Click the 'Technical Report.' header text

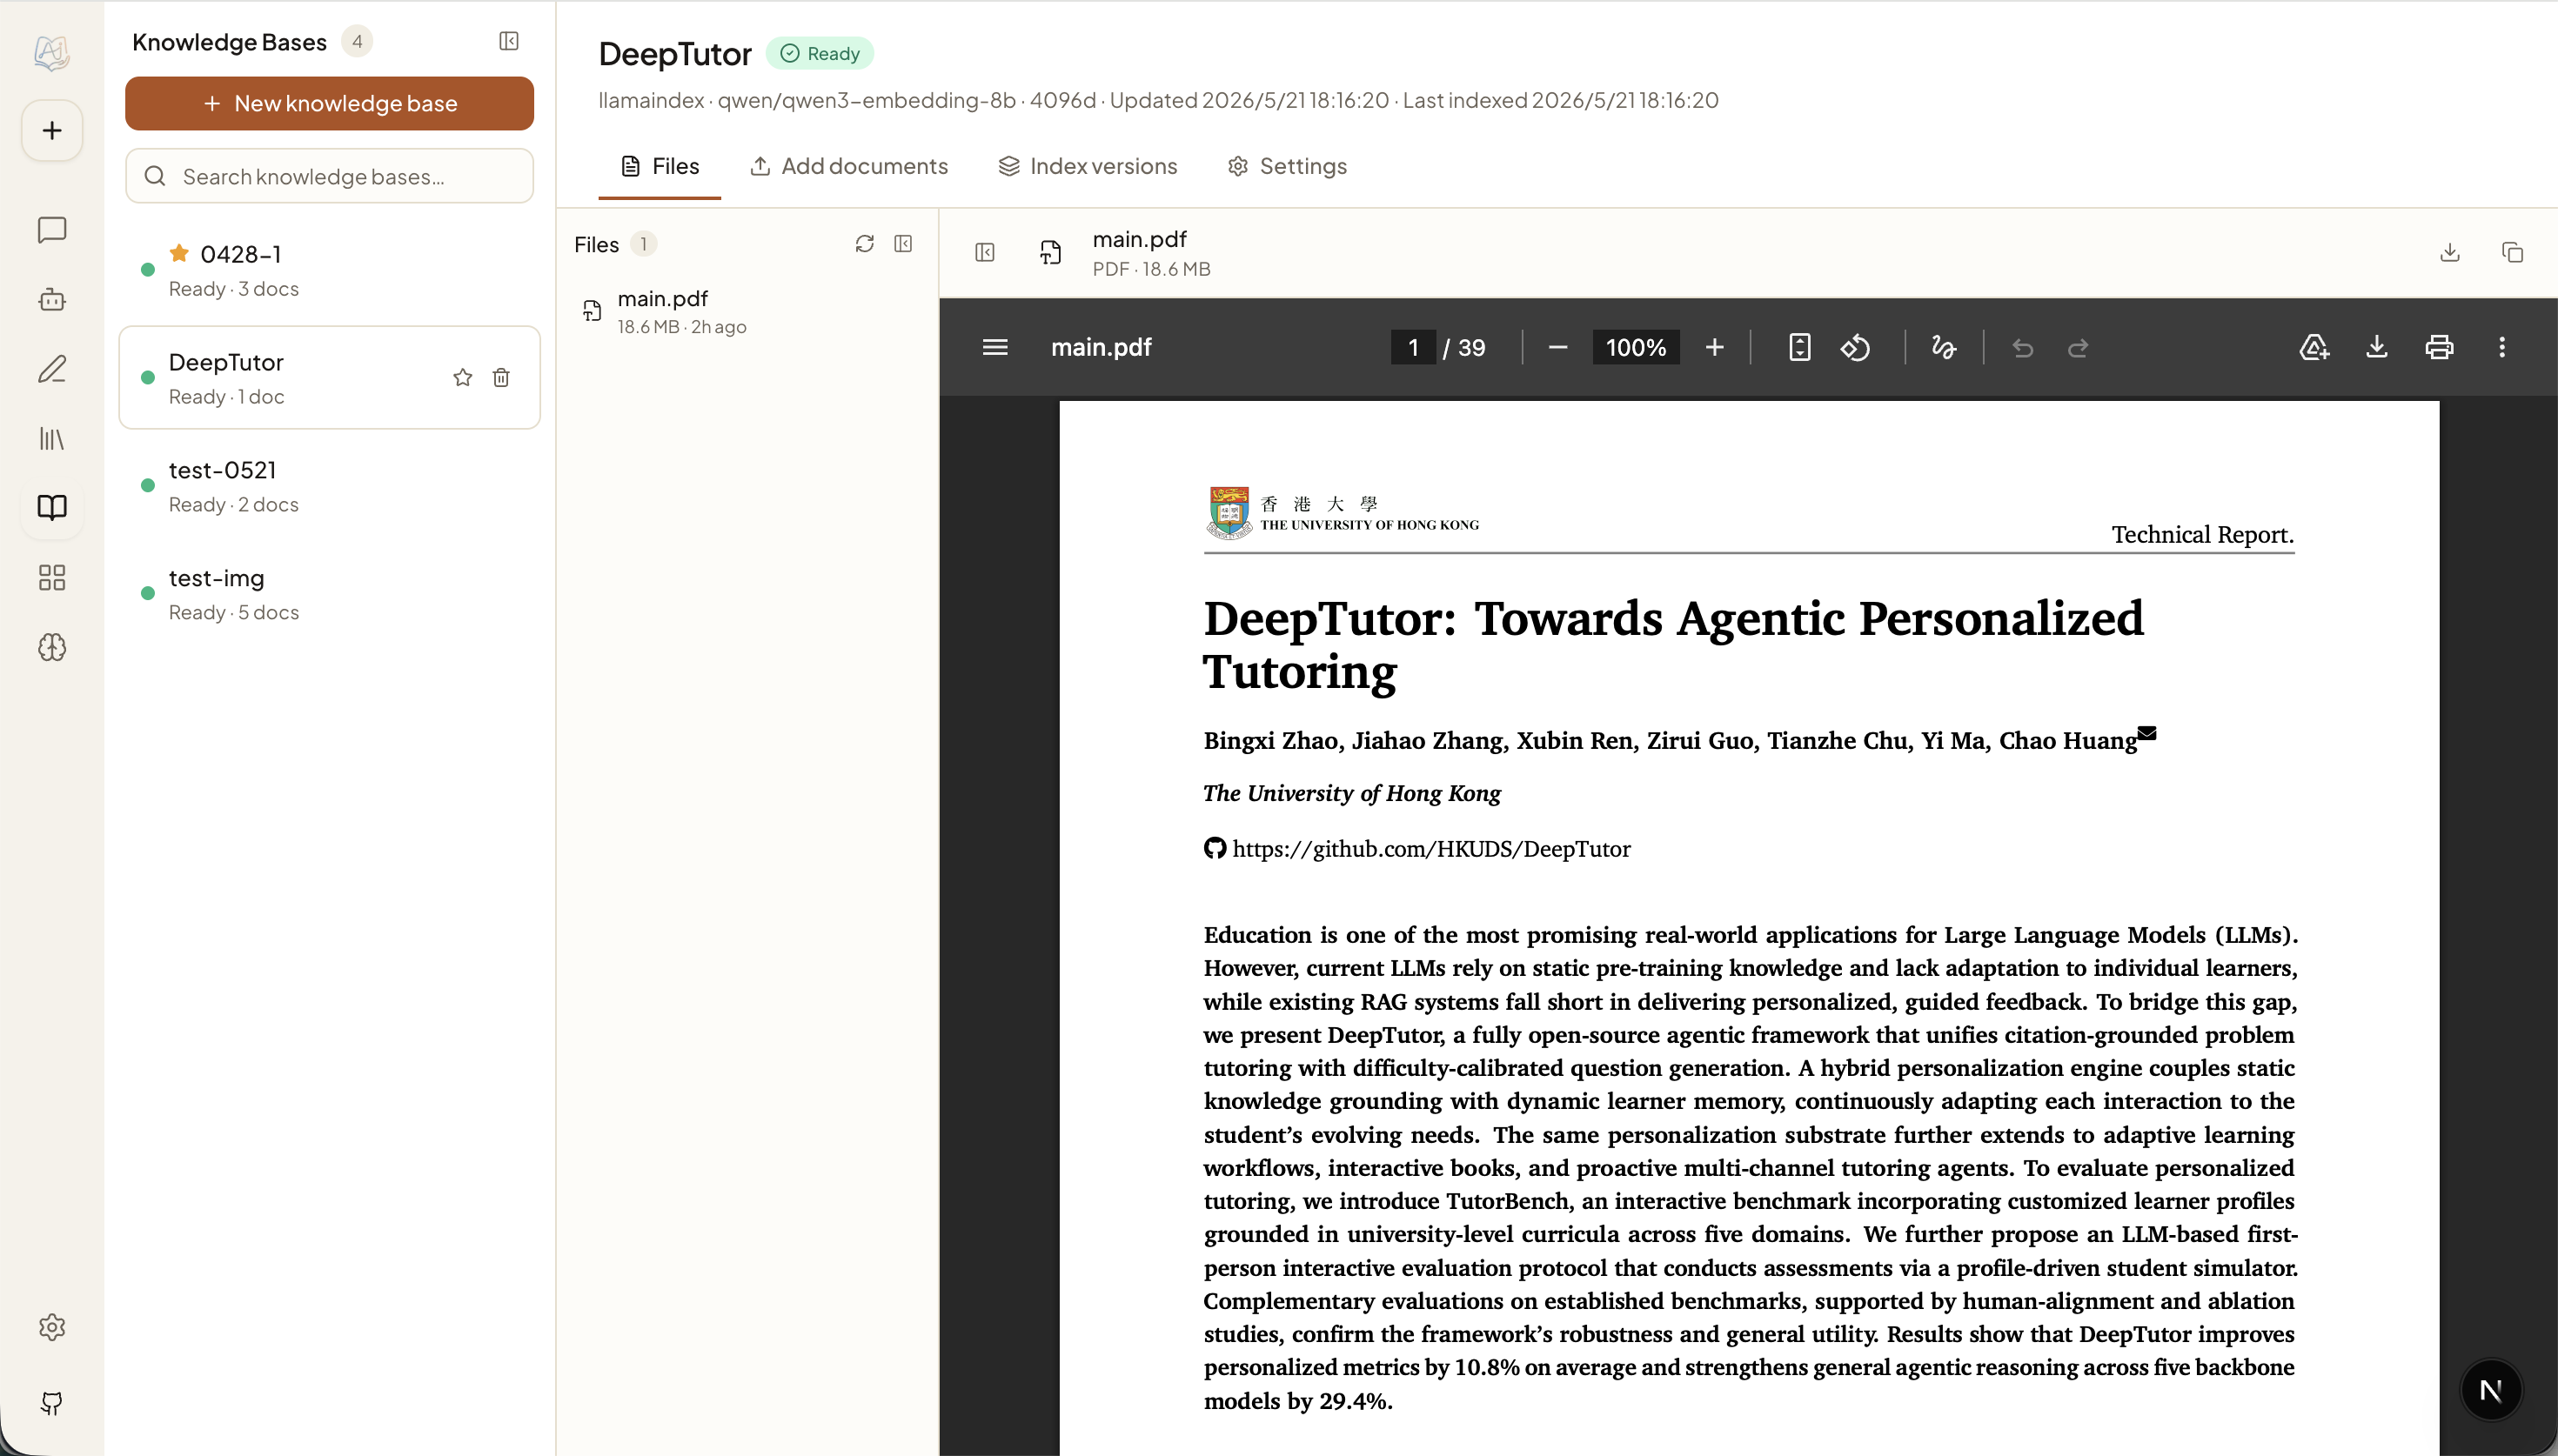pyautogui.click(x=2203, y=534)
